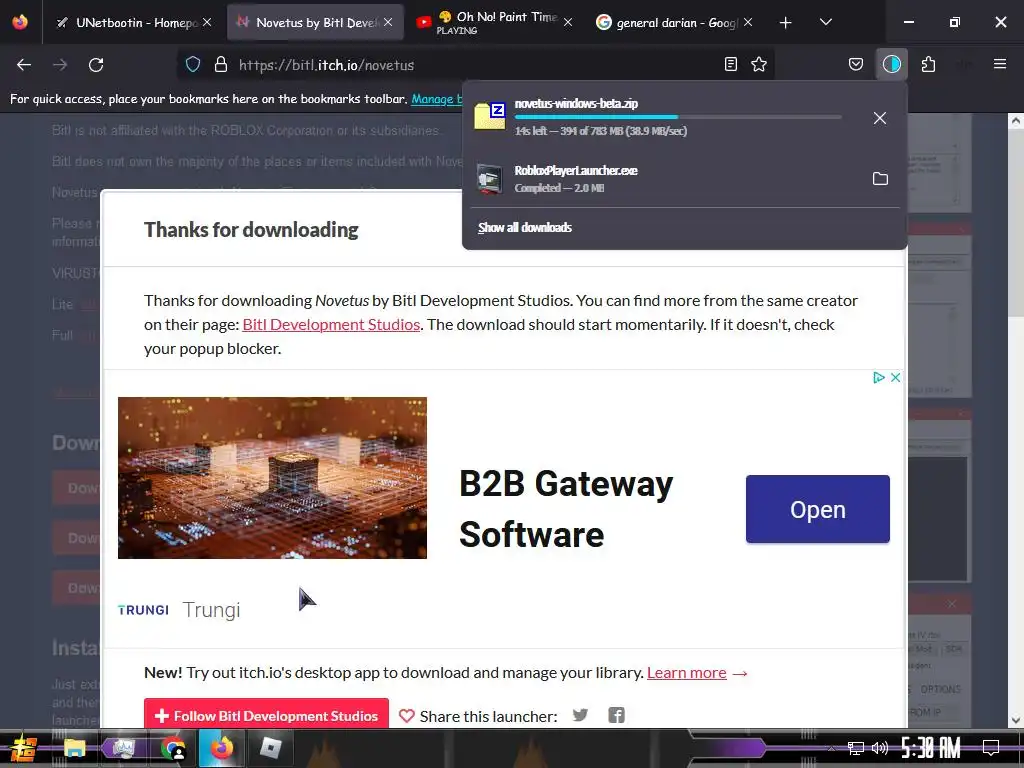Share the launcher on Facebook

(x=616, y=715)
